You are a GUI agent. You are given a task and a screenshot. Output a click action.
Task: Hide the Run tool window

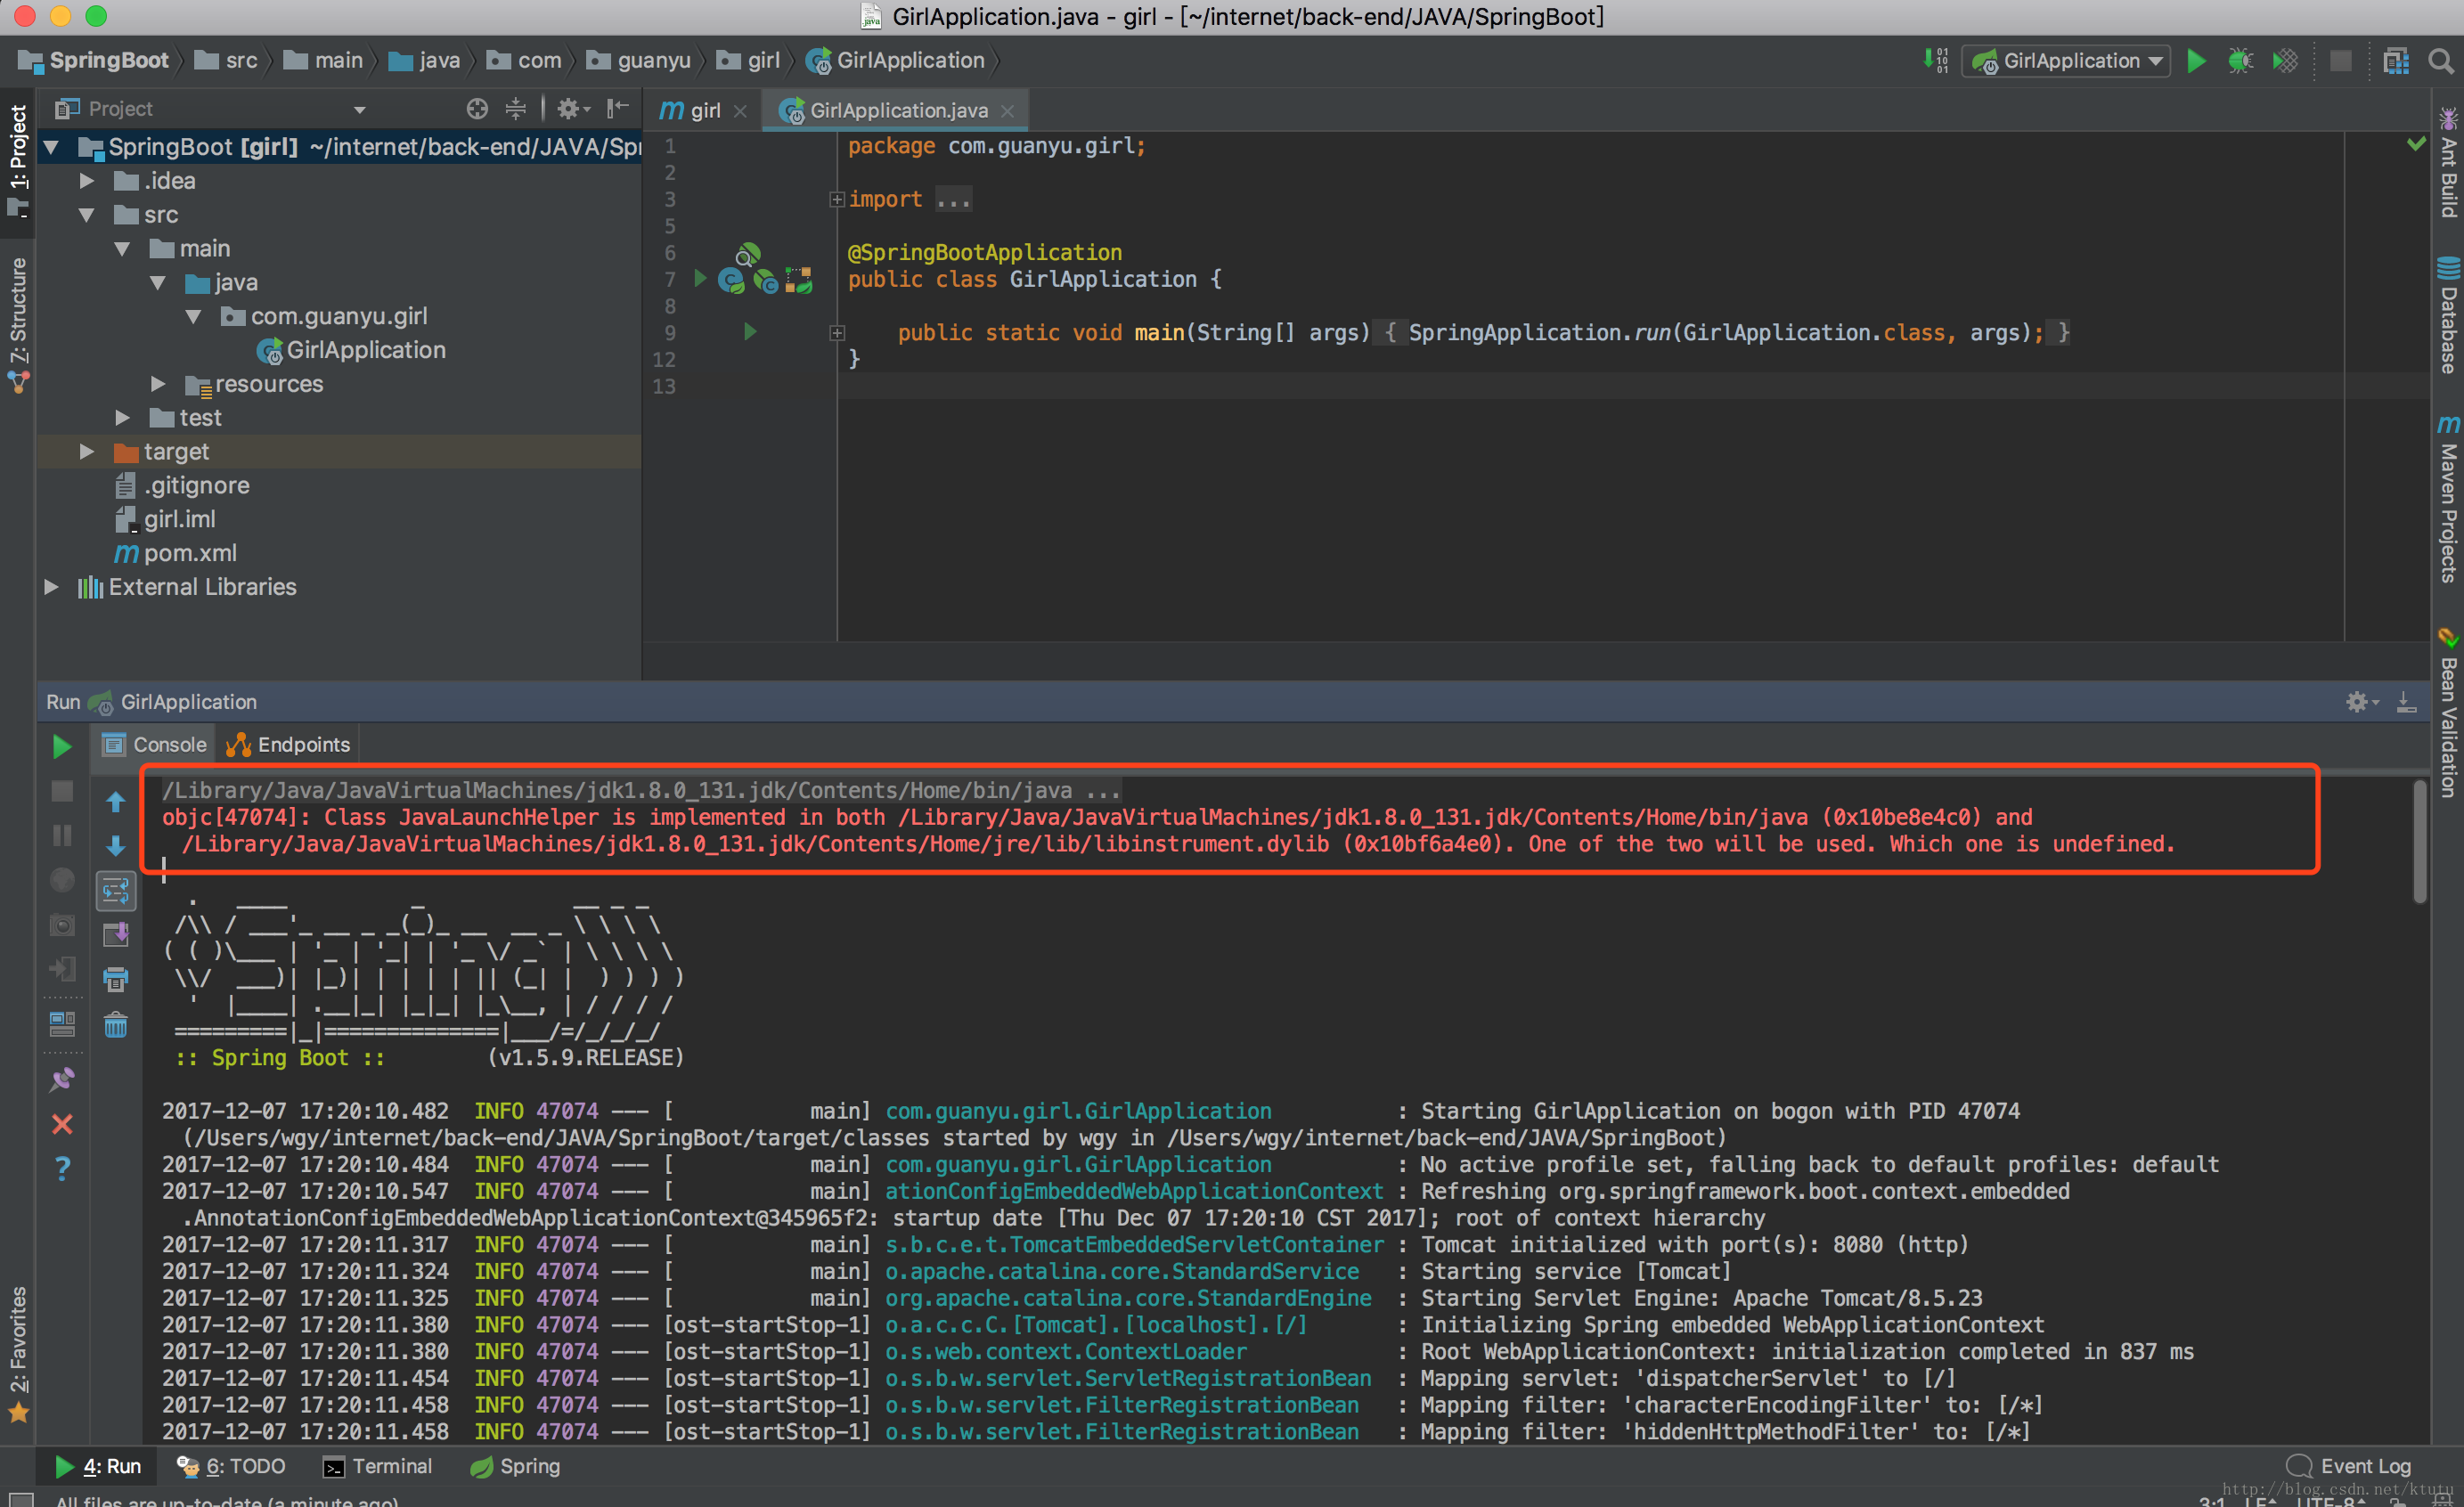(2406, 702)
